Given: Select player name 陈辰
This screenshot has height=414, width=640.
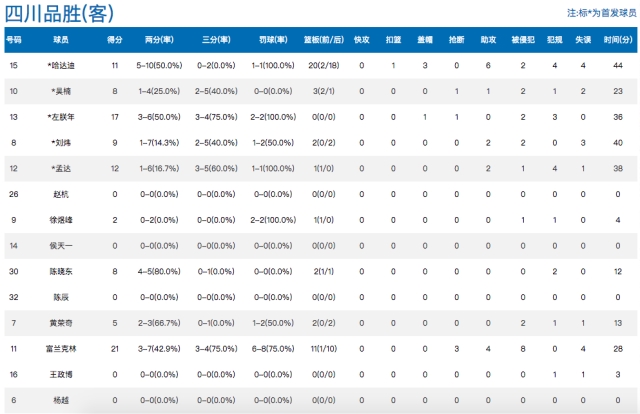Looking at the screenshot, I should (x=61, y=297).
